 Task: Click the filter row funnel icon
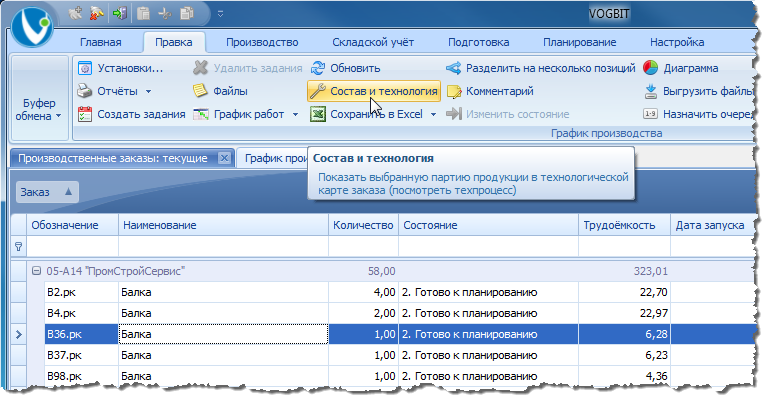coord(19,247)
